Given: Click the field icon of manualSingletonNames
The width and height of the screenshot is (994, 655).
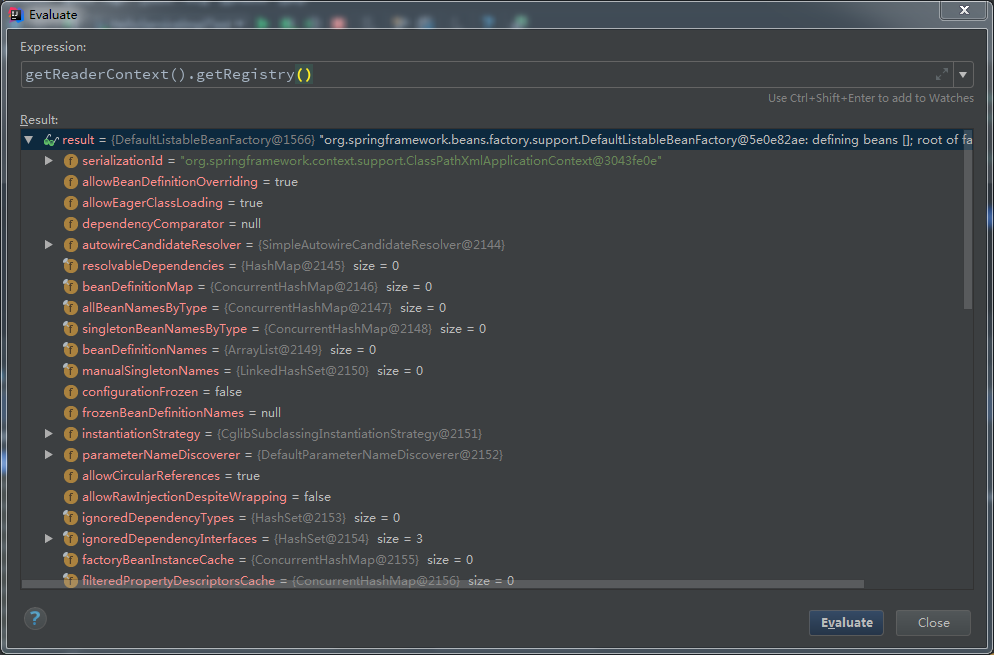Looking at the screenshot, I should (70, 370).
